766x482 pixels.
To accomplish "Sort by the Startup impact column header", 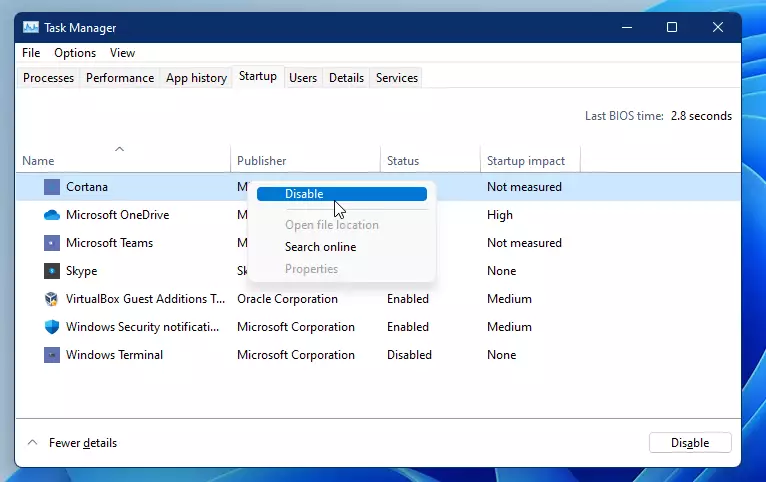I will pyautogui.click(x=531, y=159).
